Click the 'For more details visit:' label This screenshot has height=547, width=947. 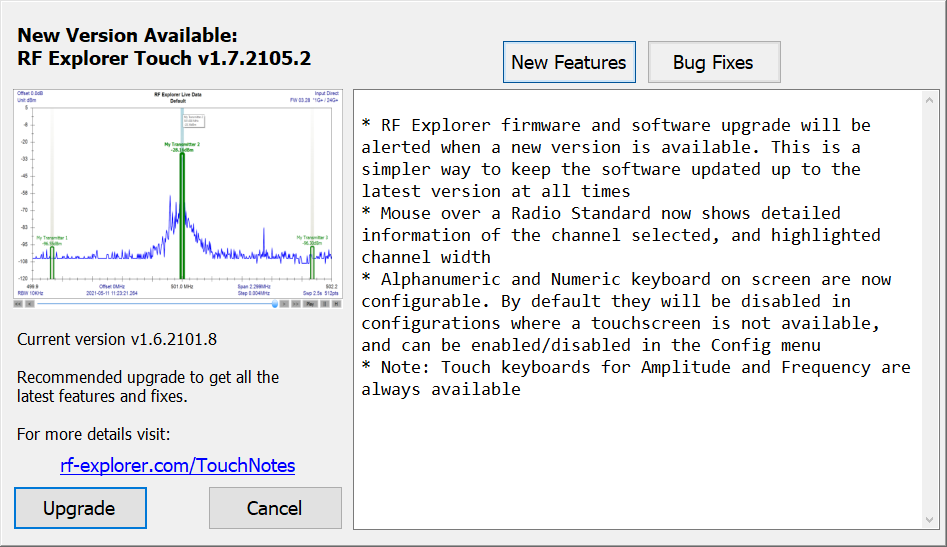pyautogui.click(x=94, y=434)
